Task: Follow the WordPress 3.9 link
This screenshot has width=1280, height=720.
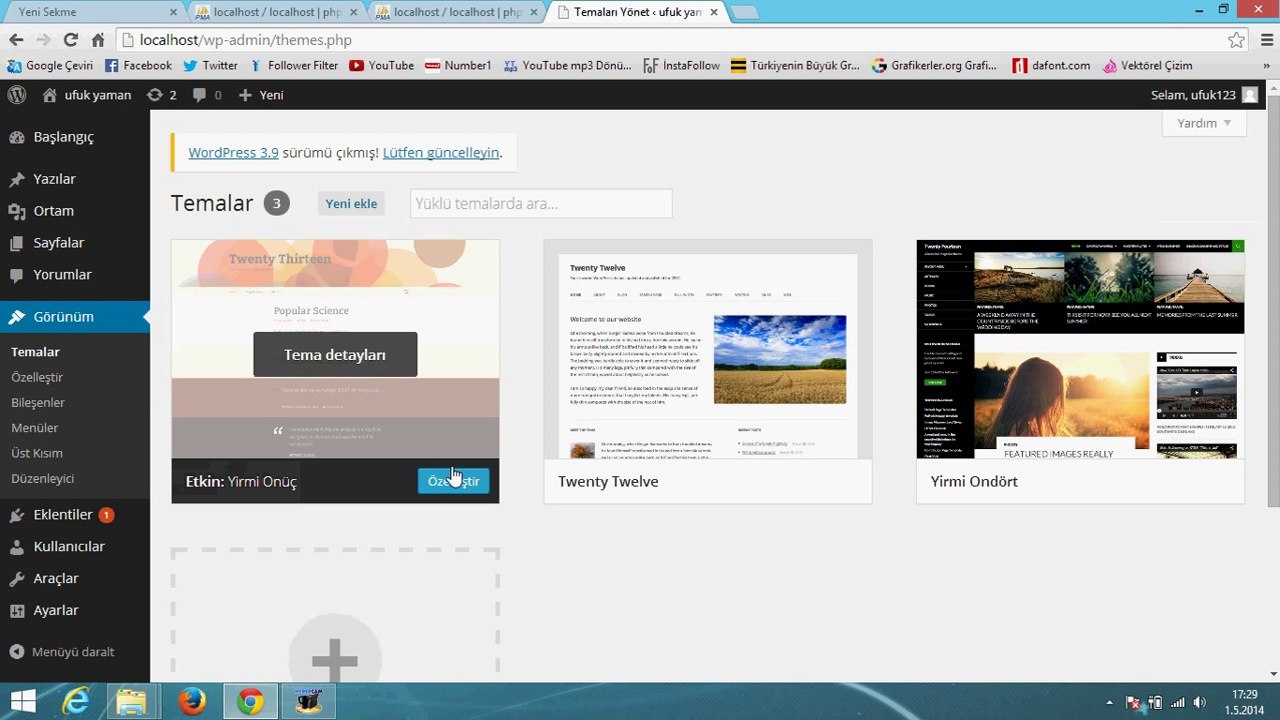Action: tap(233, 153)
